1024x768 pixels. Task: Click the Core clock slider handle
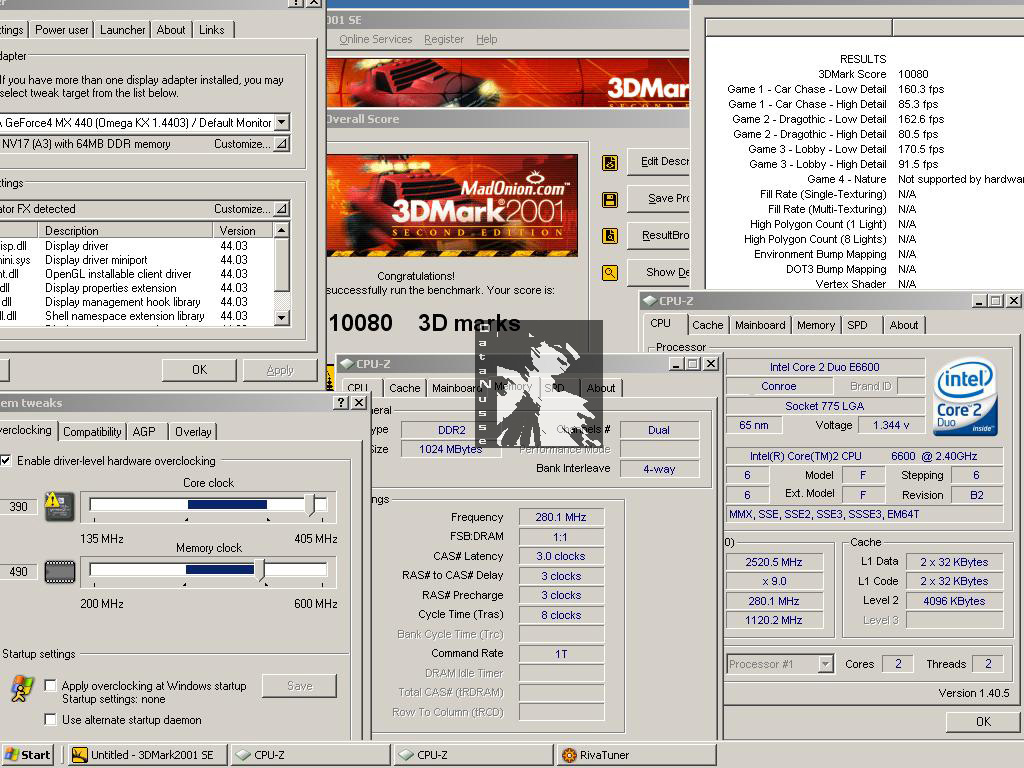click(310, 505)
